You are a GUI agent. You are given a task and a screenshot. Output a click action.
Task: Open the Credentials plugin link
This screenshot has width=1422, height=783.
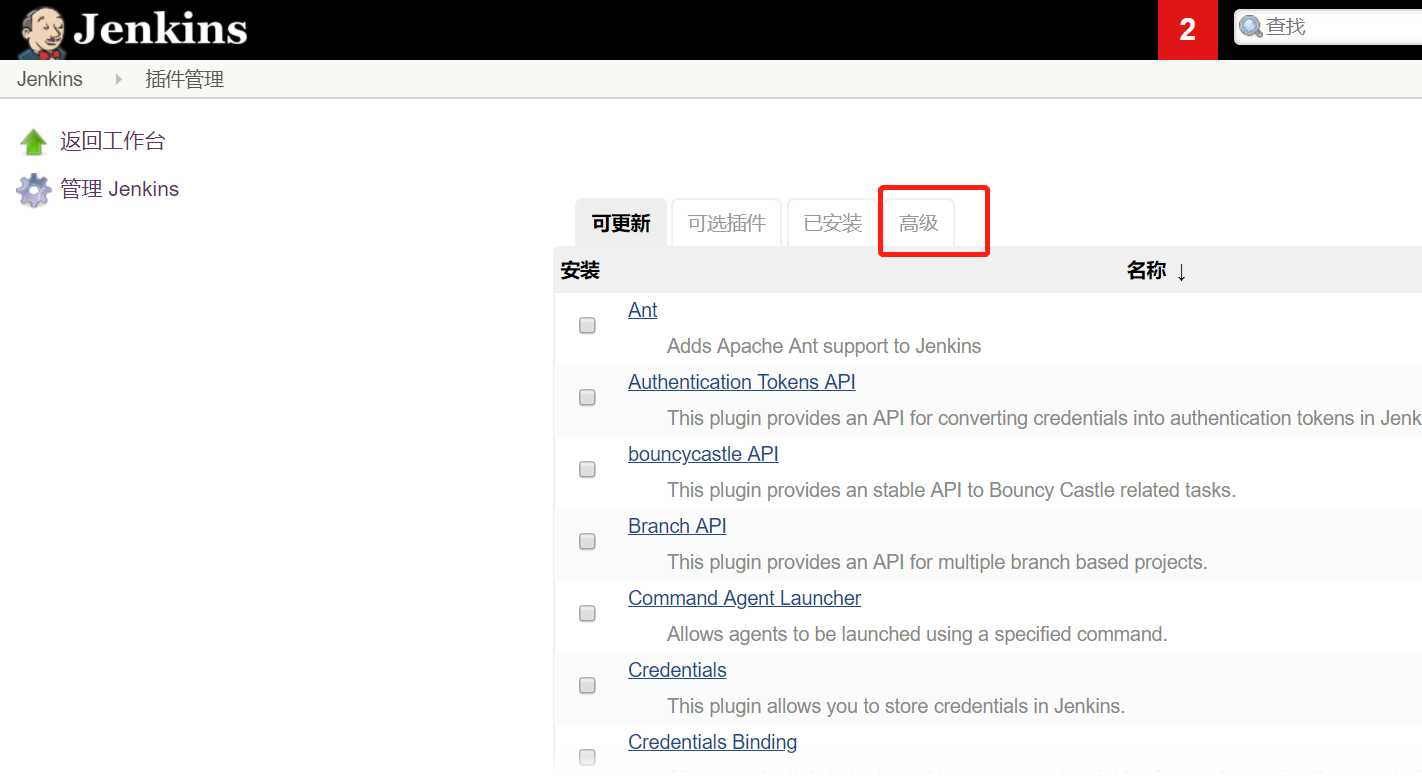[677, 670]
